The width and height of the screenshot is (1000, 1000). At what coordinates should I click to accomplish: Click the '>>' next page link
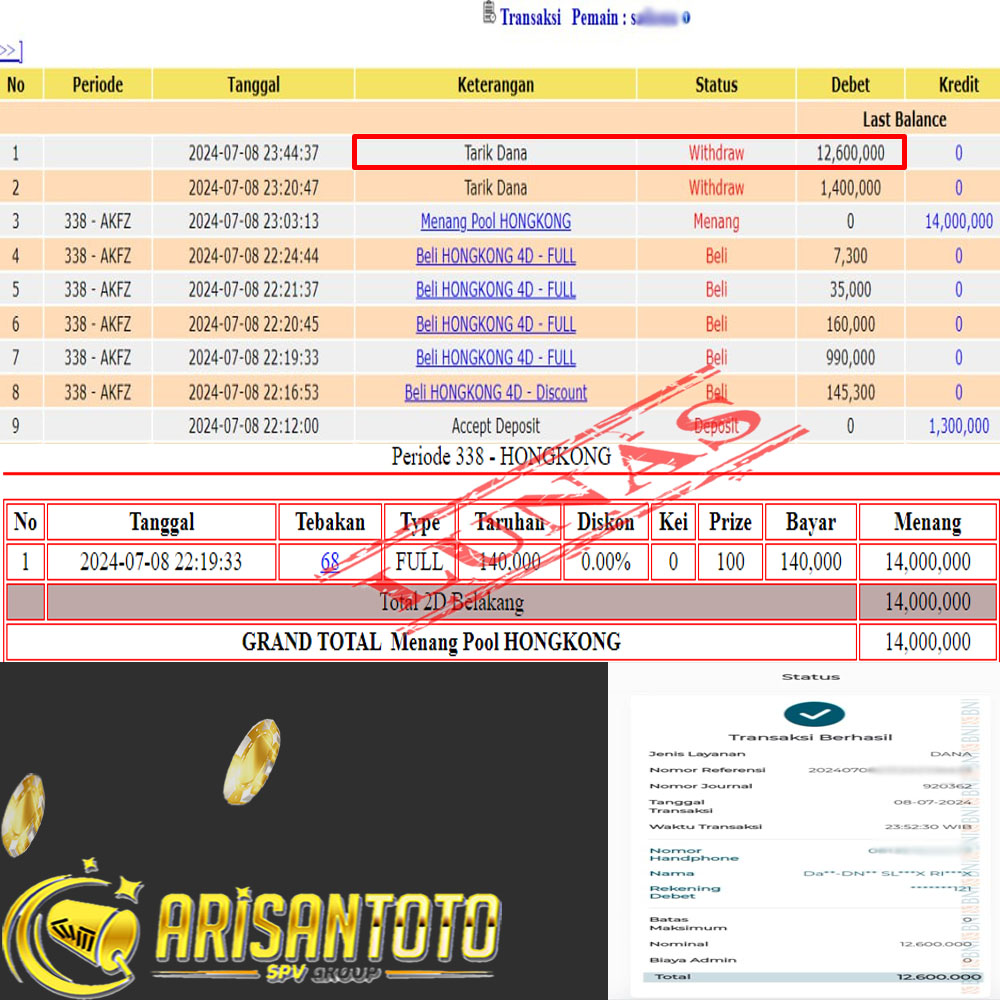(8, 50)
